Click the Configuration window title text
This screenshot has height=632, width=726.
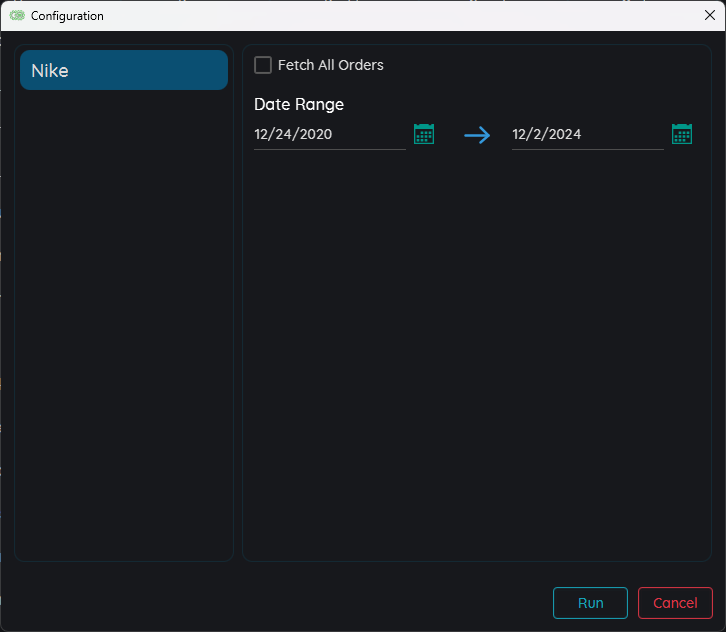pyautogui.click(x=67, y=16)
